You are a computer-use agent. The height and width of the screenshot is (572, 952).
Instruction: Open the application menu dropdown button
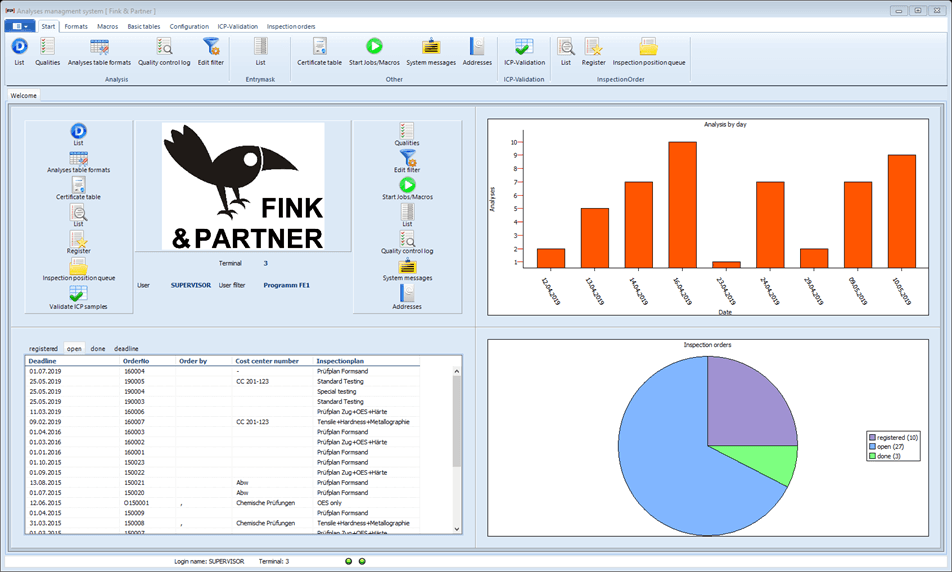coord(20,26)
